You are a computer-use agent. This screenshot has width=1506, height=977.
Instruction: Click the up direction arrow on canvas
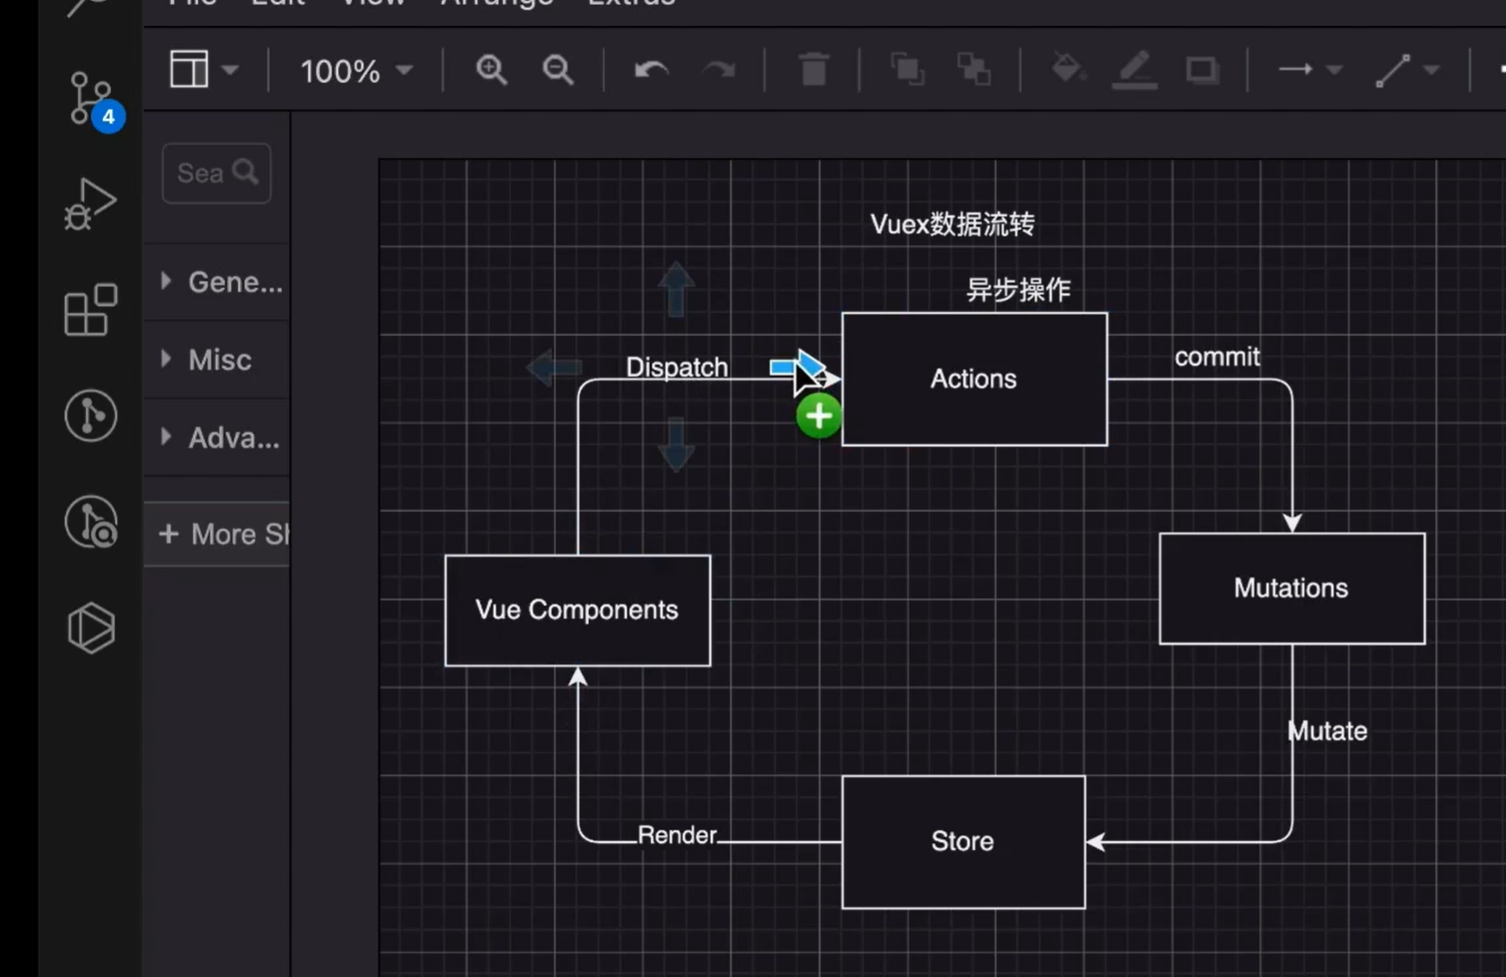point(676,289)
